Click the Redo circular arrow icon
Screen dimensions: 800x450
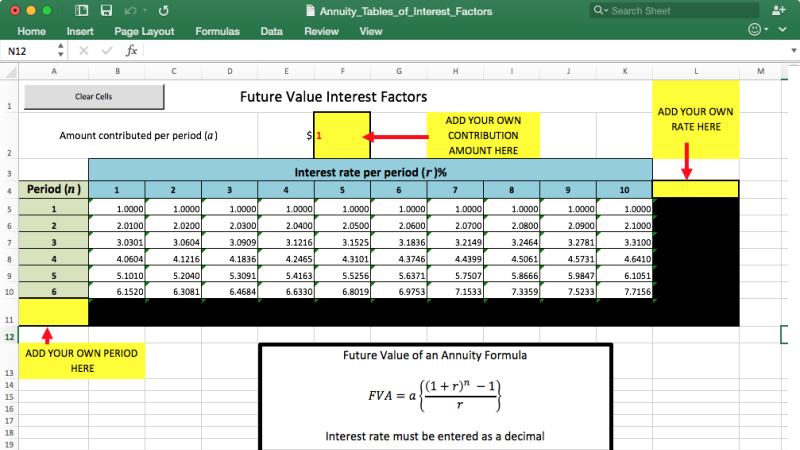point(163,11)
